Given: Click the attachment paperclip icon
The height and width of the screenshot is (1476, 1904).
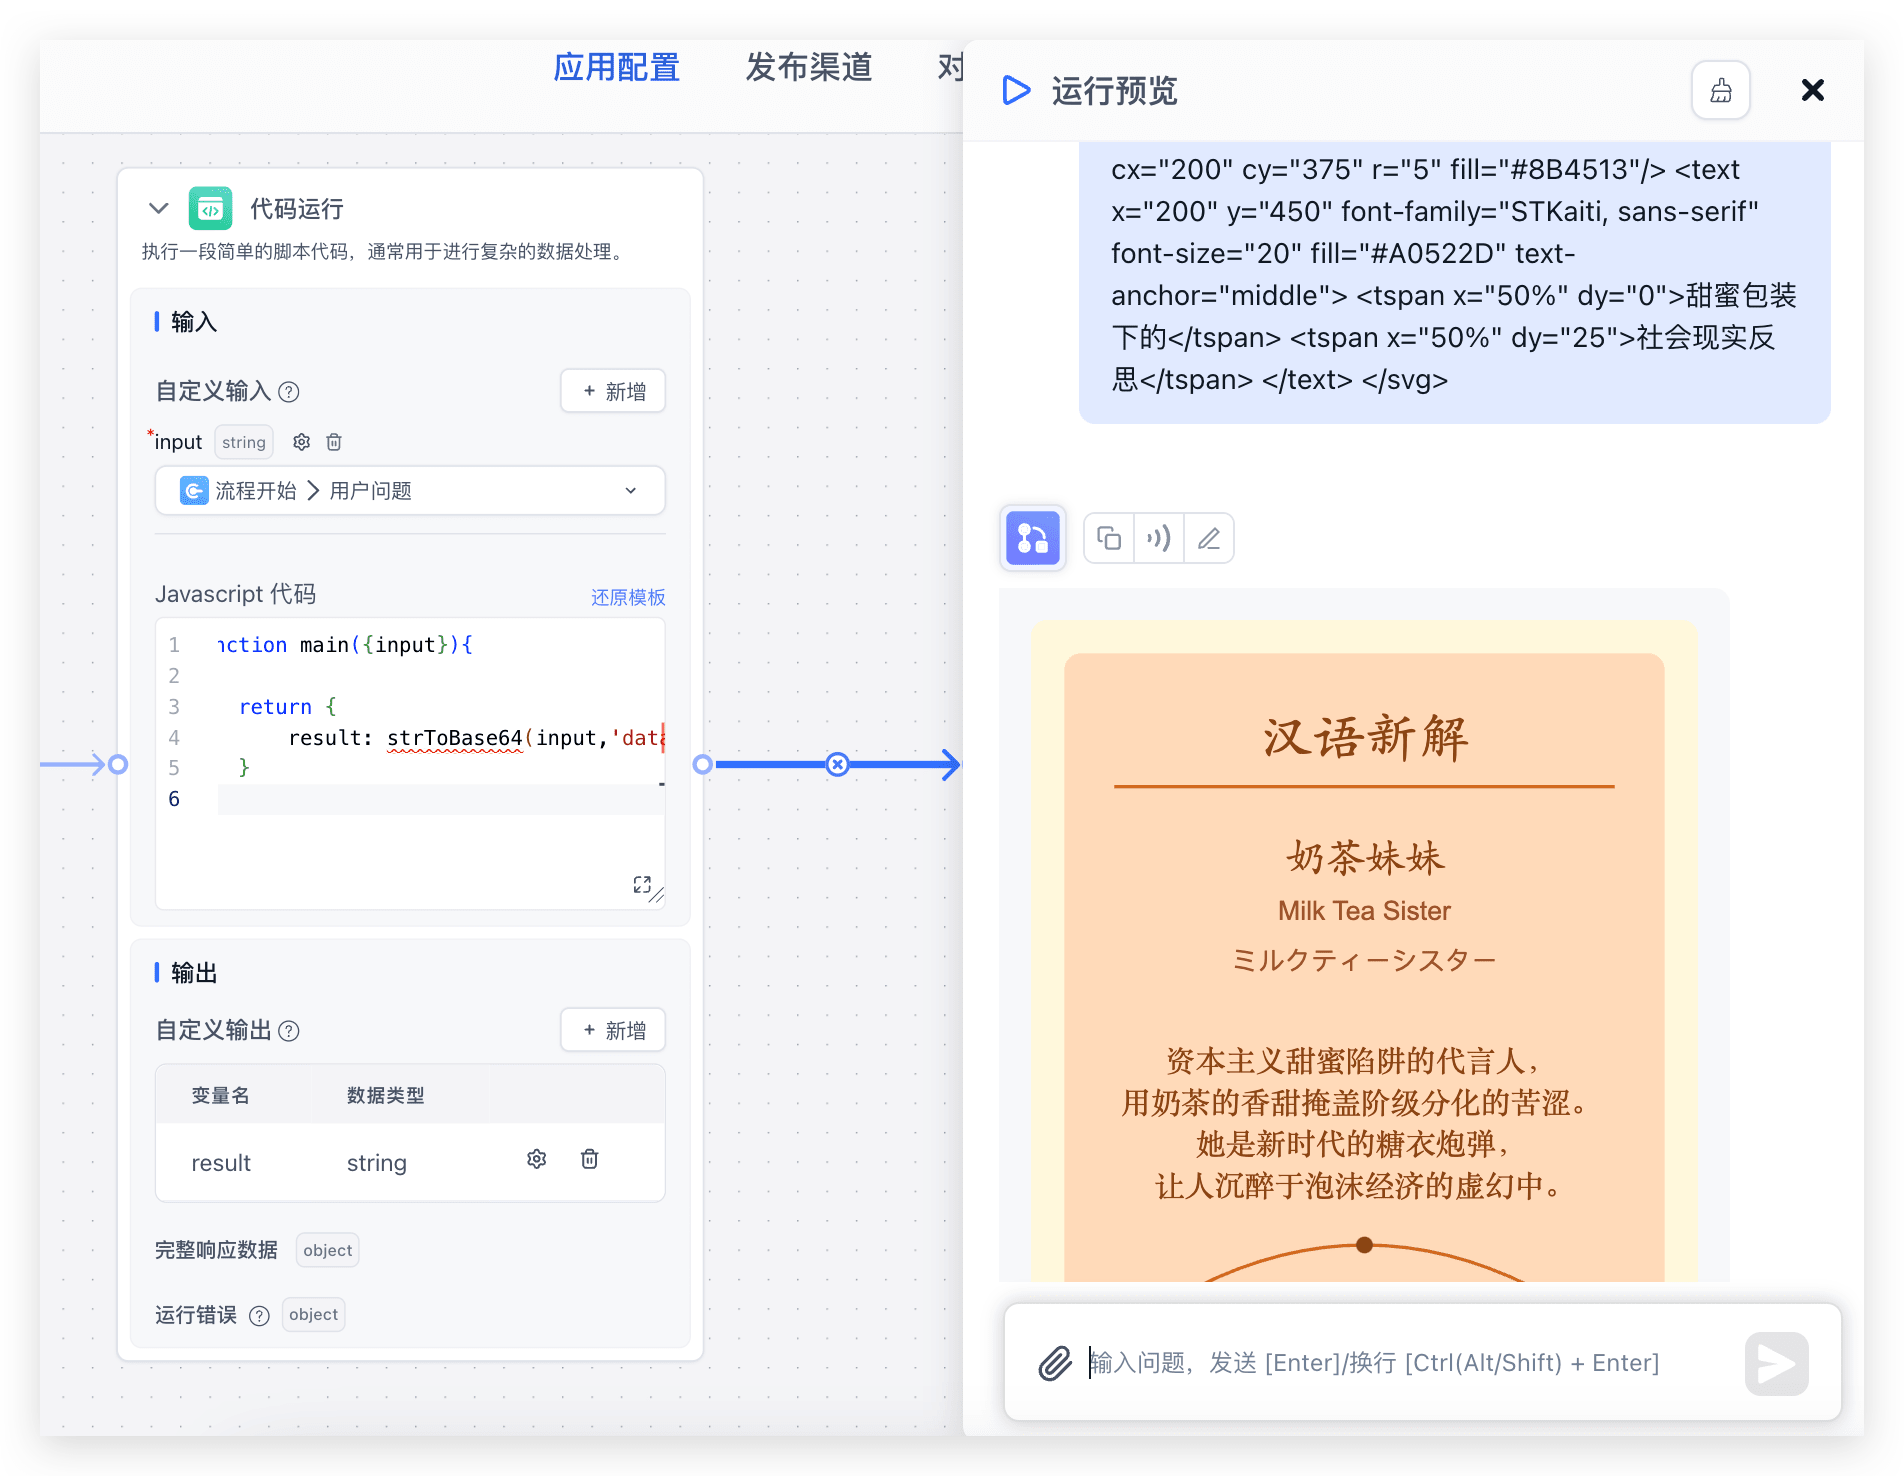Looking at the screenshot, I should [x=1055, y=1363].
